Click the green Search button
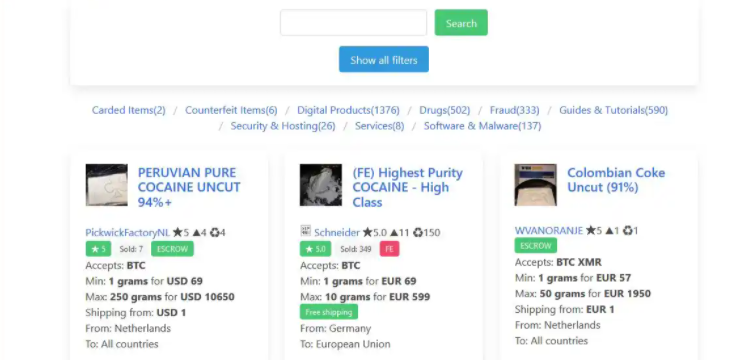The width and height of the screenshot is (755, 360). tap(461, 23)
